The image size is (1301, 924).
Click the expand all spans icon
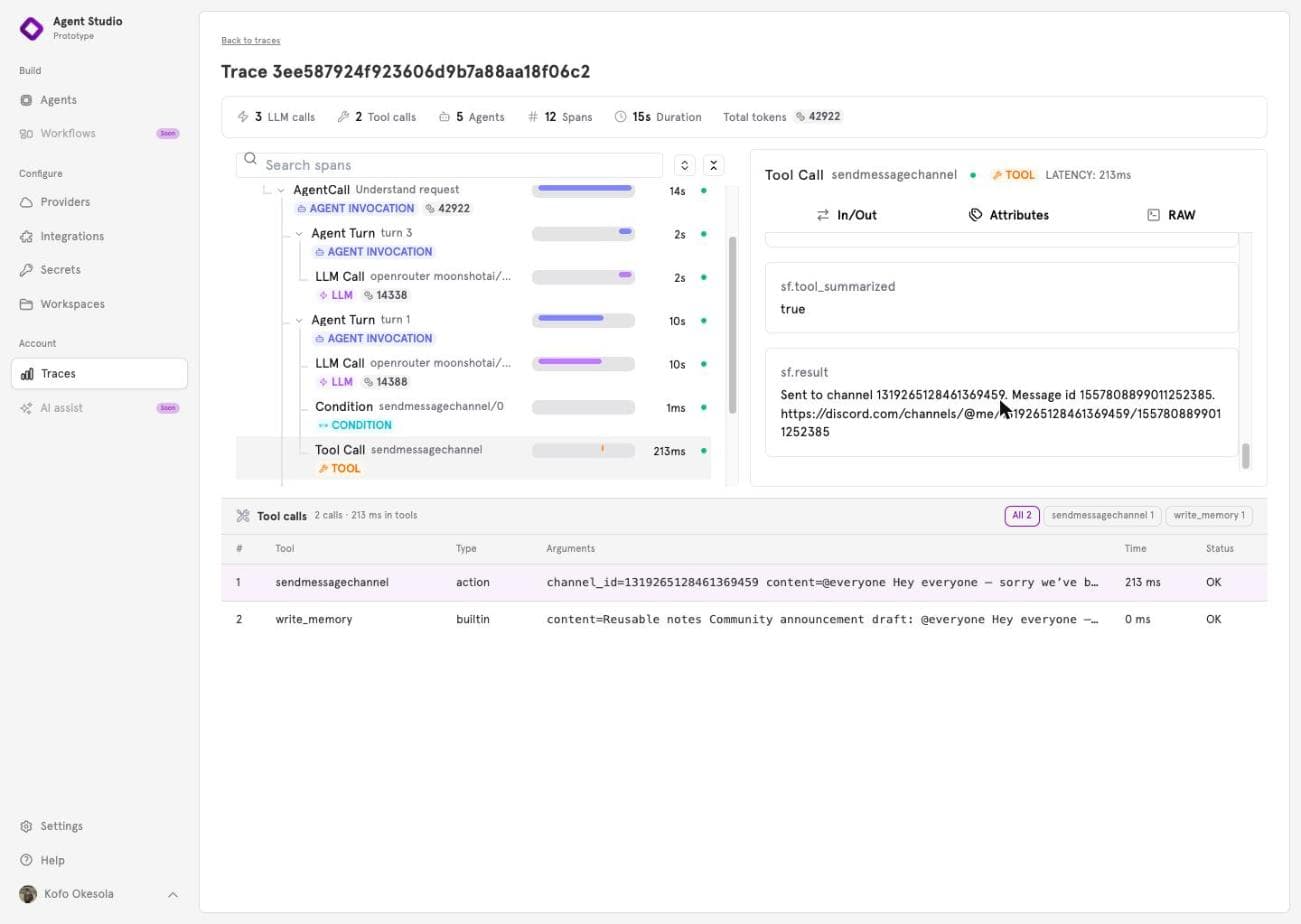tap(684, 165)
